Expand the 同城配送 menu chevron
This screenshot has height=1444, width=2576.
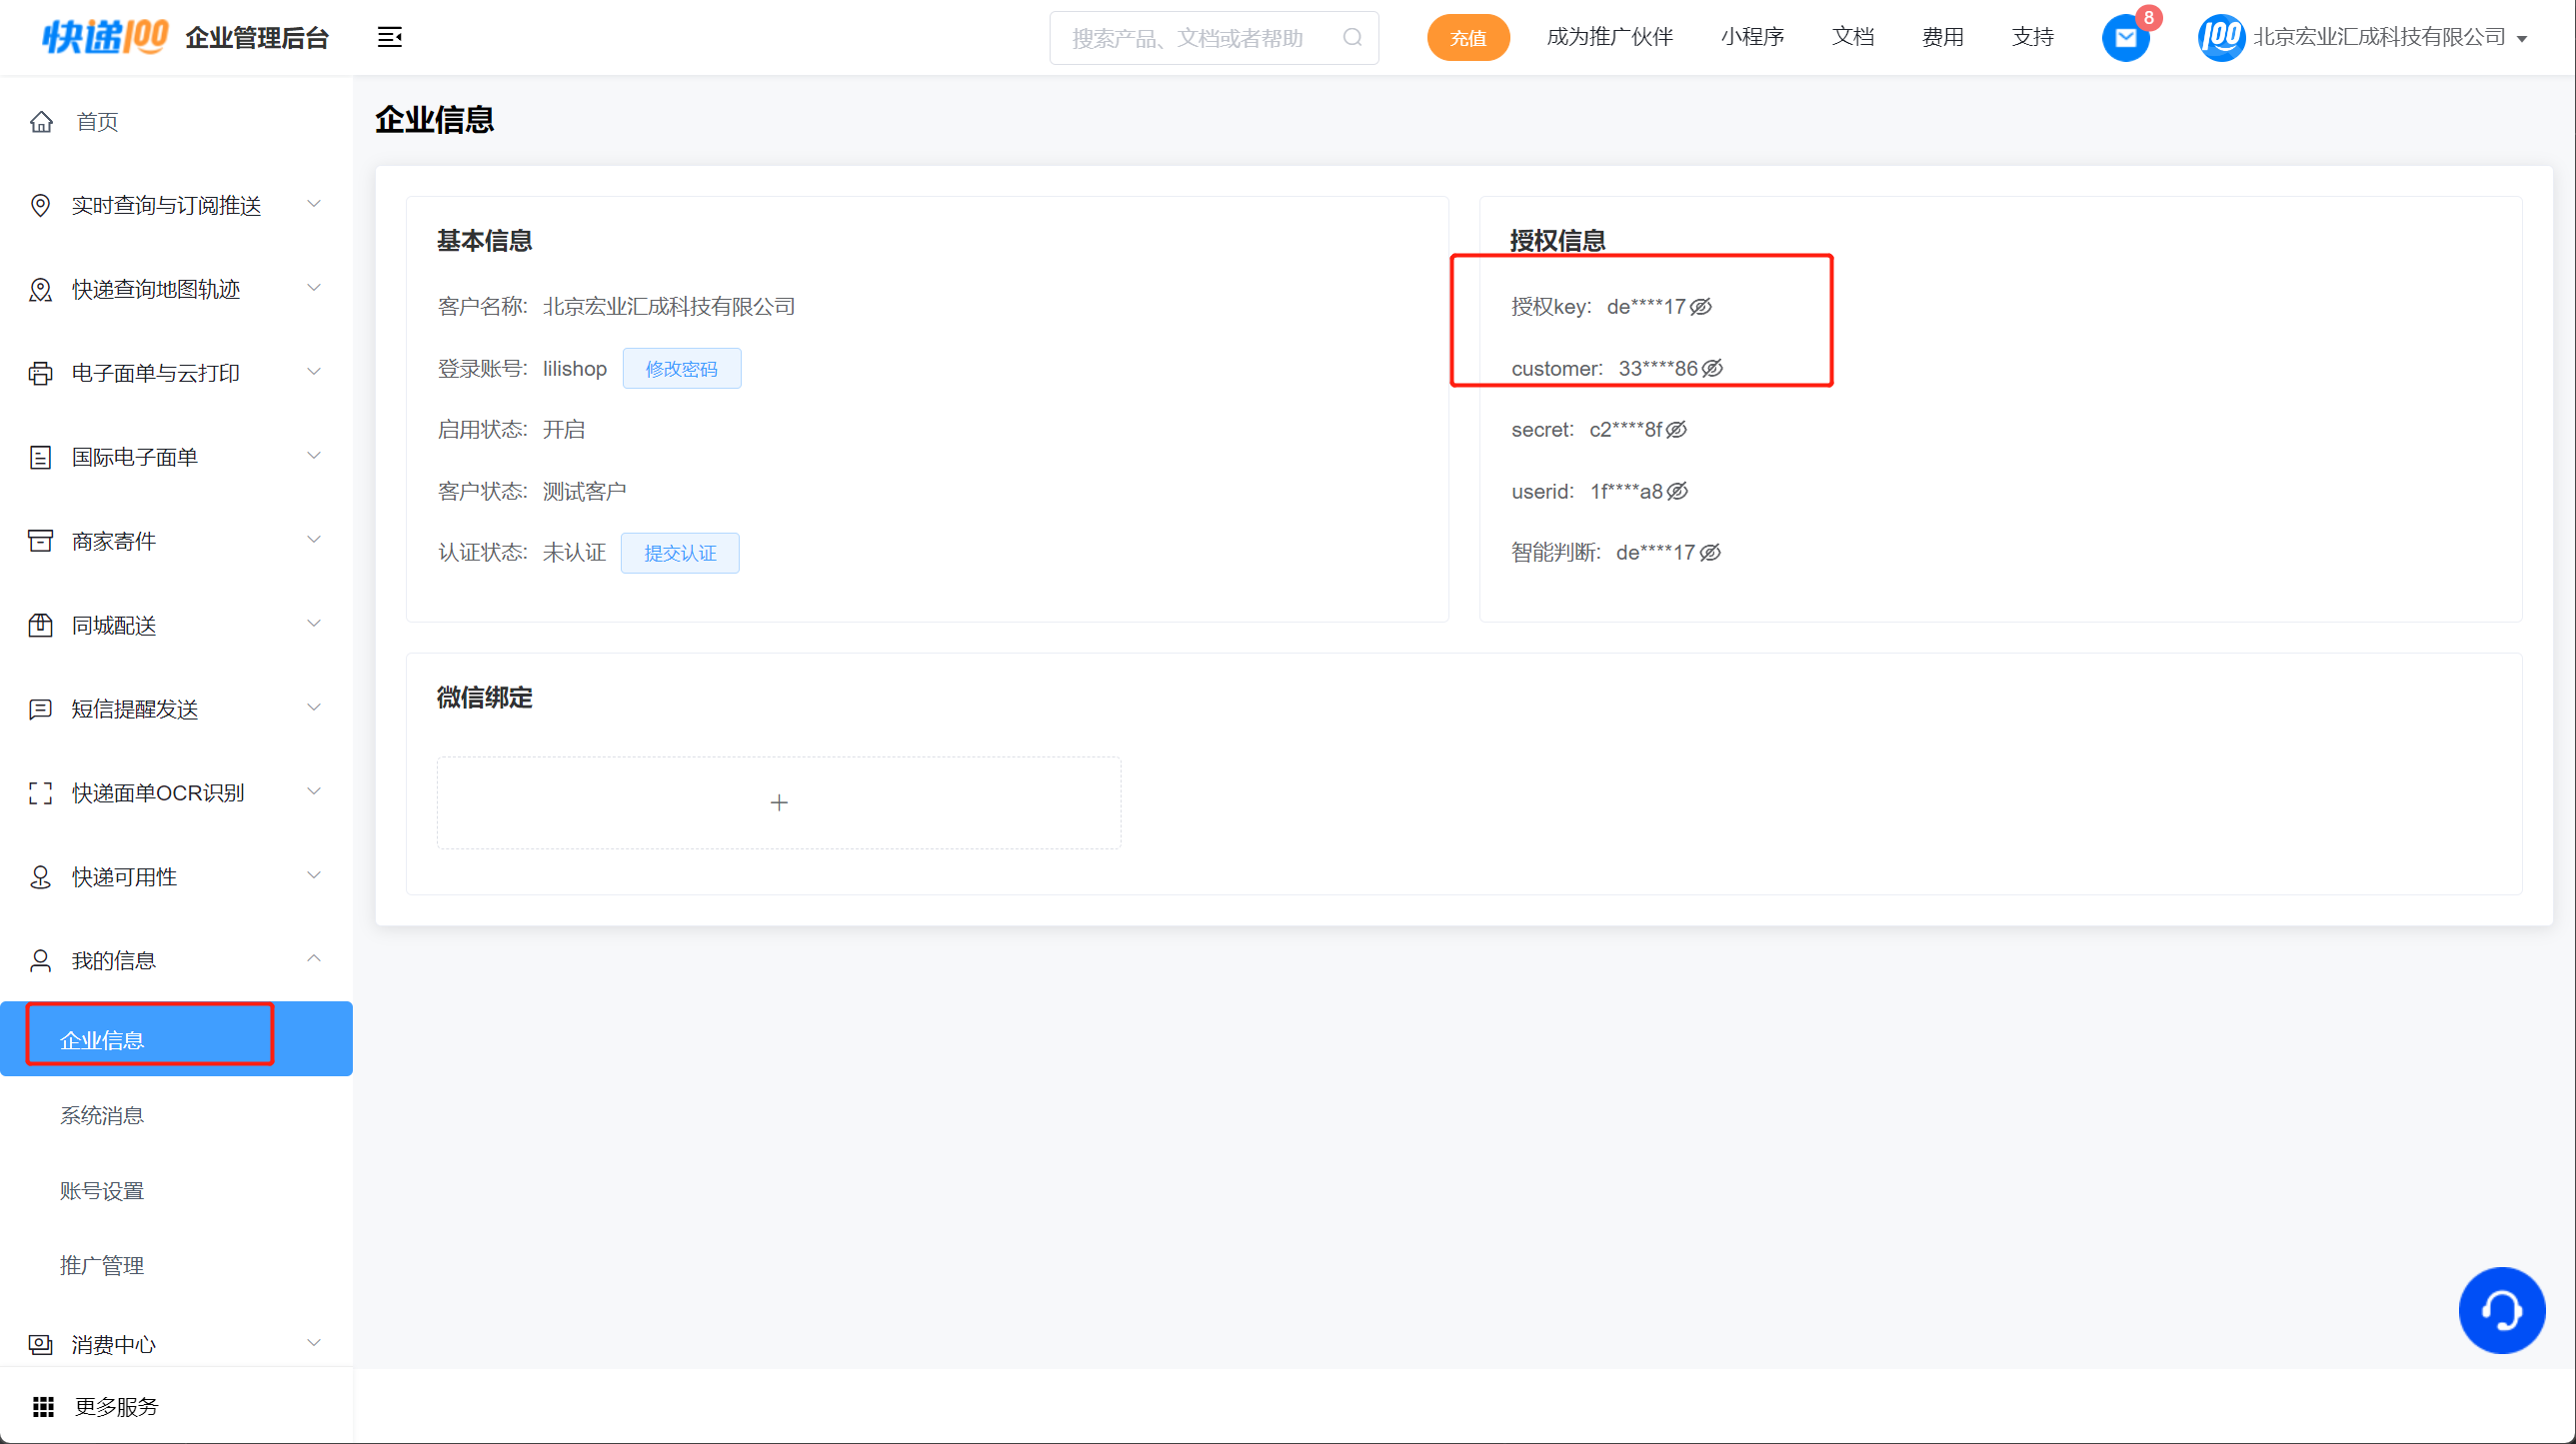pos(314,624)
